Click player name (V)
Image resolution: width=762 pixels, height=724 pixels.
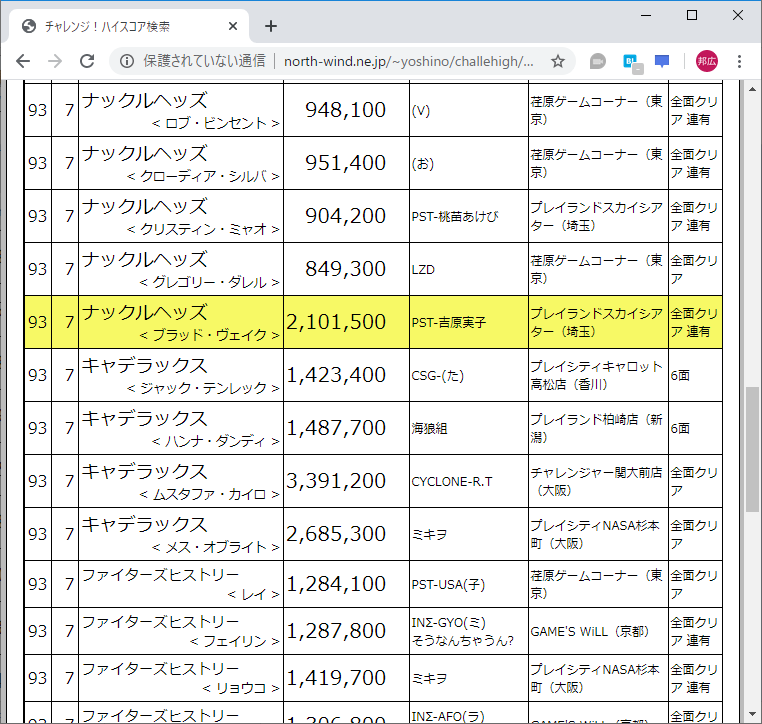point(421,111)
